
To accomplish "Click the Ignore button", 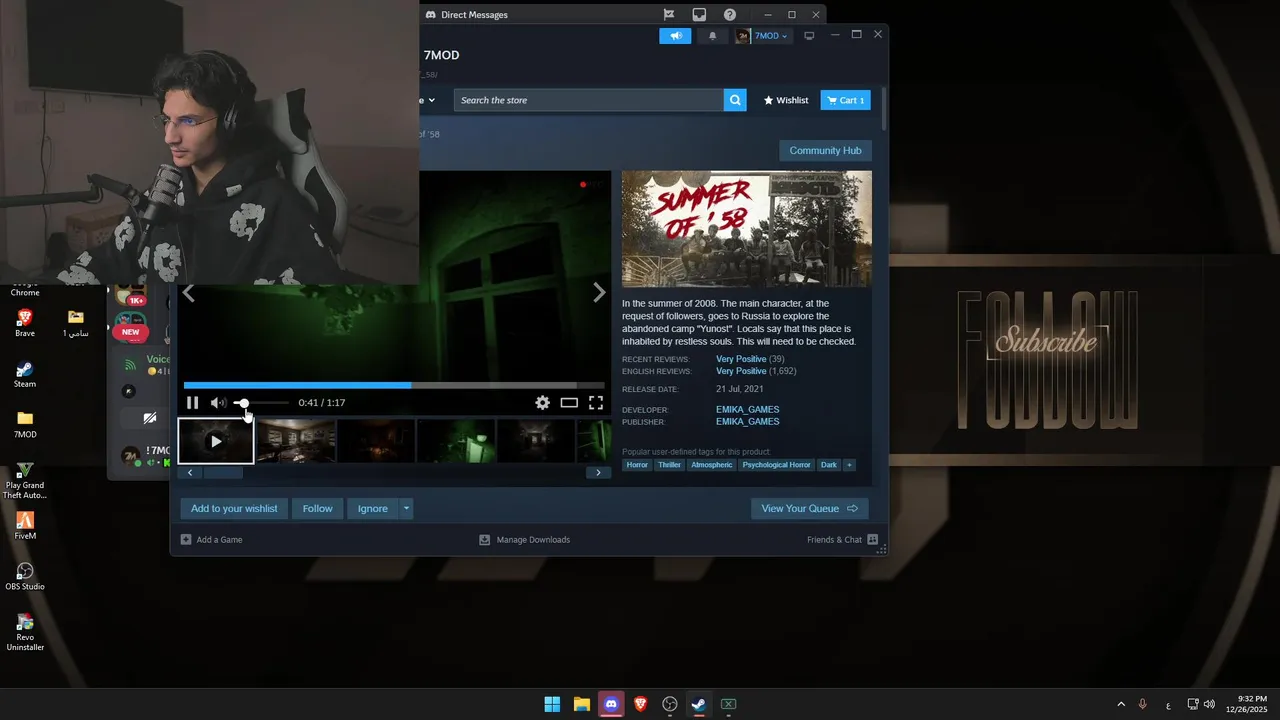I will [x=372, y=508].
